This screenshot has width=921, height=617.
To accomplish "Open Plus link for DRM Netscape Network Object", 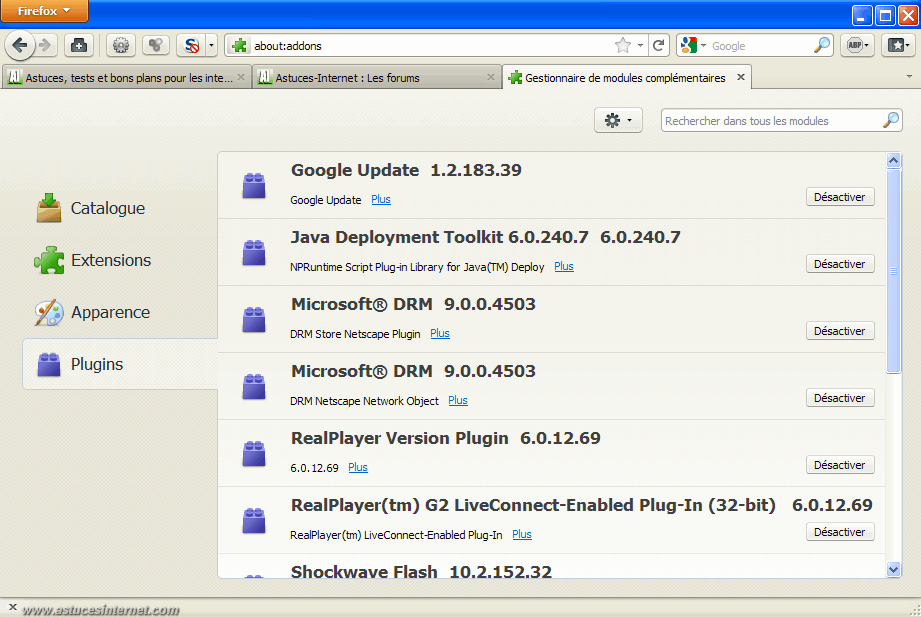I will coord(458,400).
